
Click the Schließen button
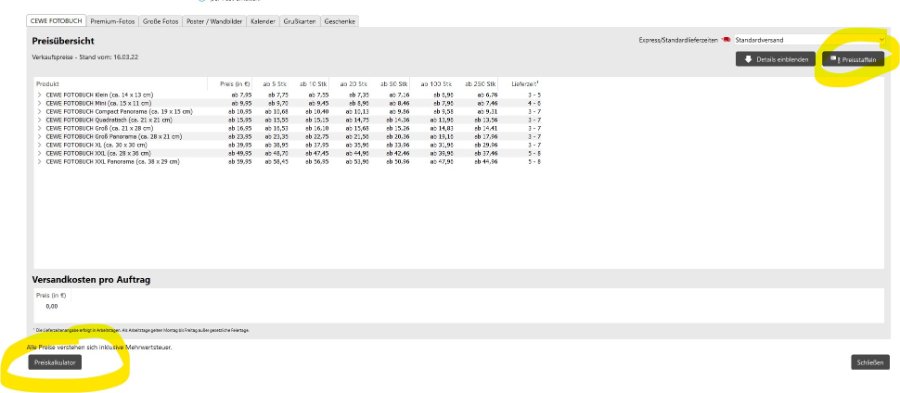point(870,362)
